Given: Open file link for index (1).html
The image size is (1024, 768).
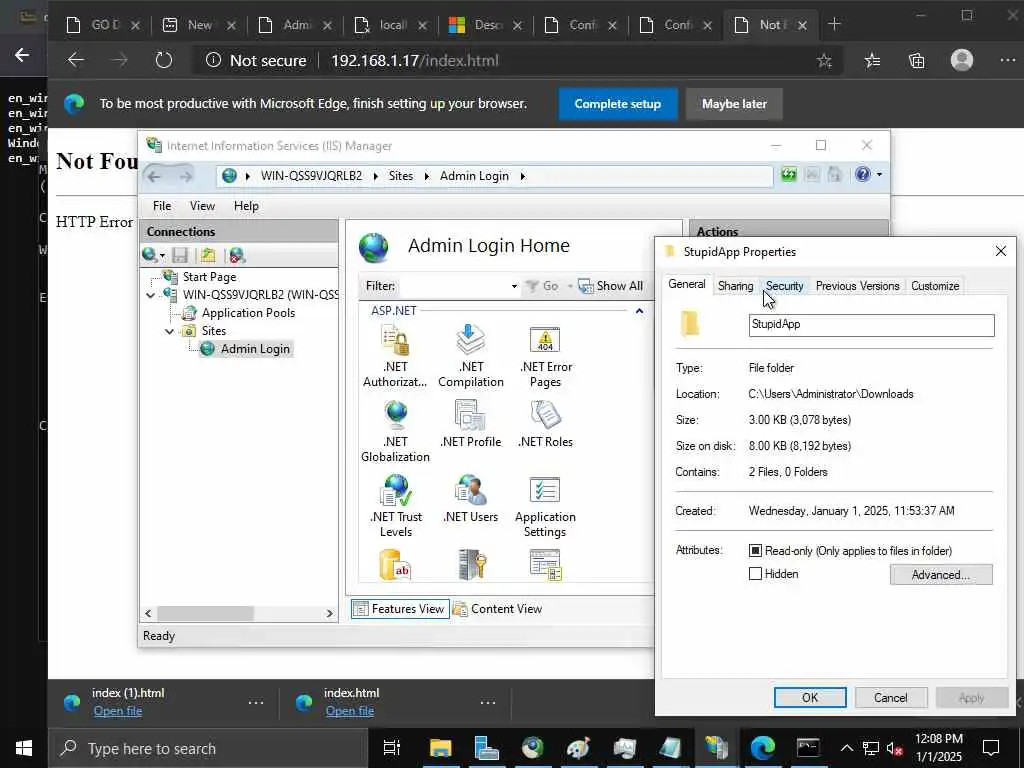Looking at the screenshot, I should pos(118,711).
